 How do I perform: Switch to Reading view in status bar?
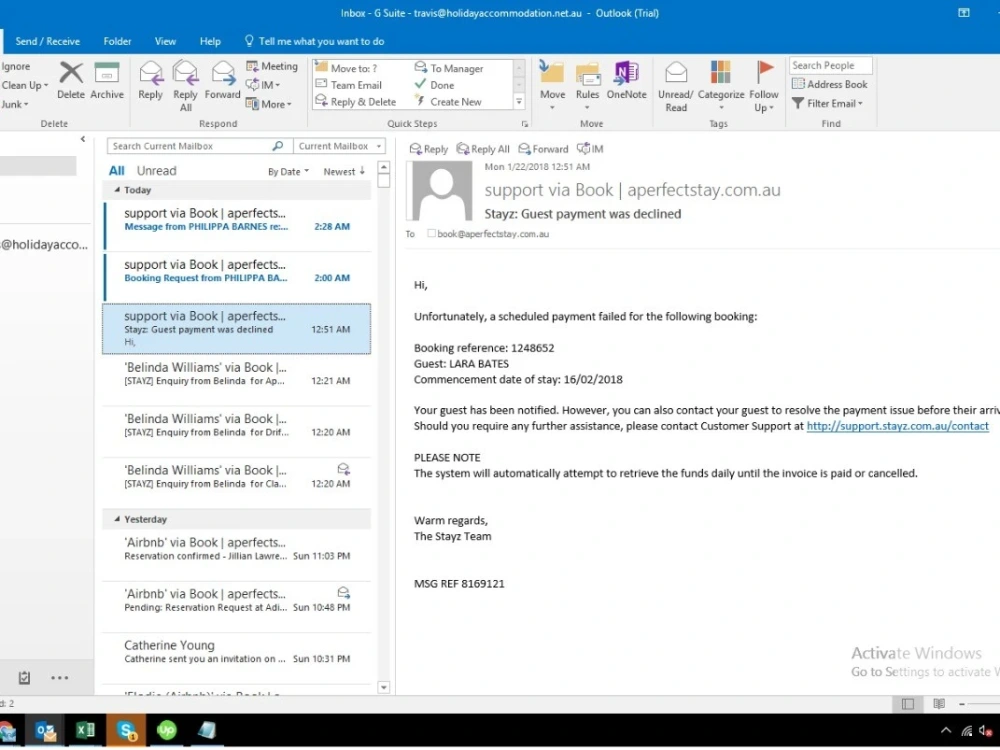(x=939, y=703)
